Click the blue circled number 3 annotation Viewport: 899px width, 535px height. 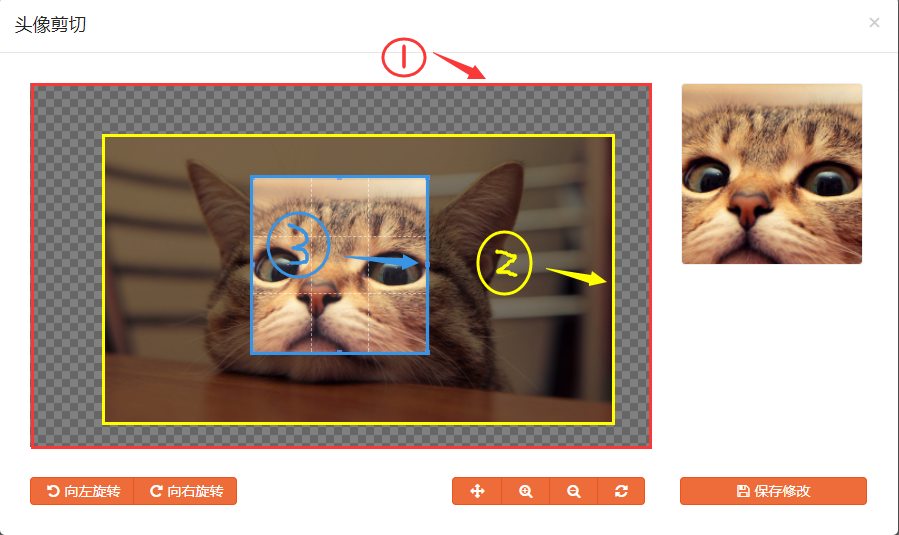[x=298, y=244]
